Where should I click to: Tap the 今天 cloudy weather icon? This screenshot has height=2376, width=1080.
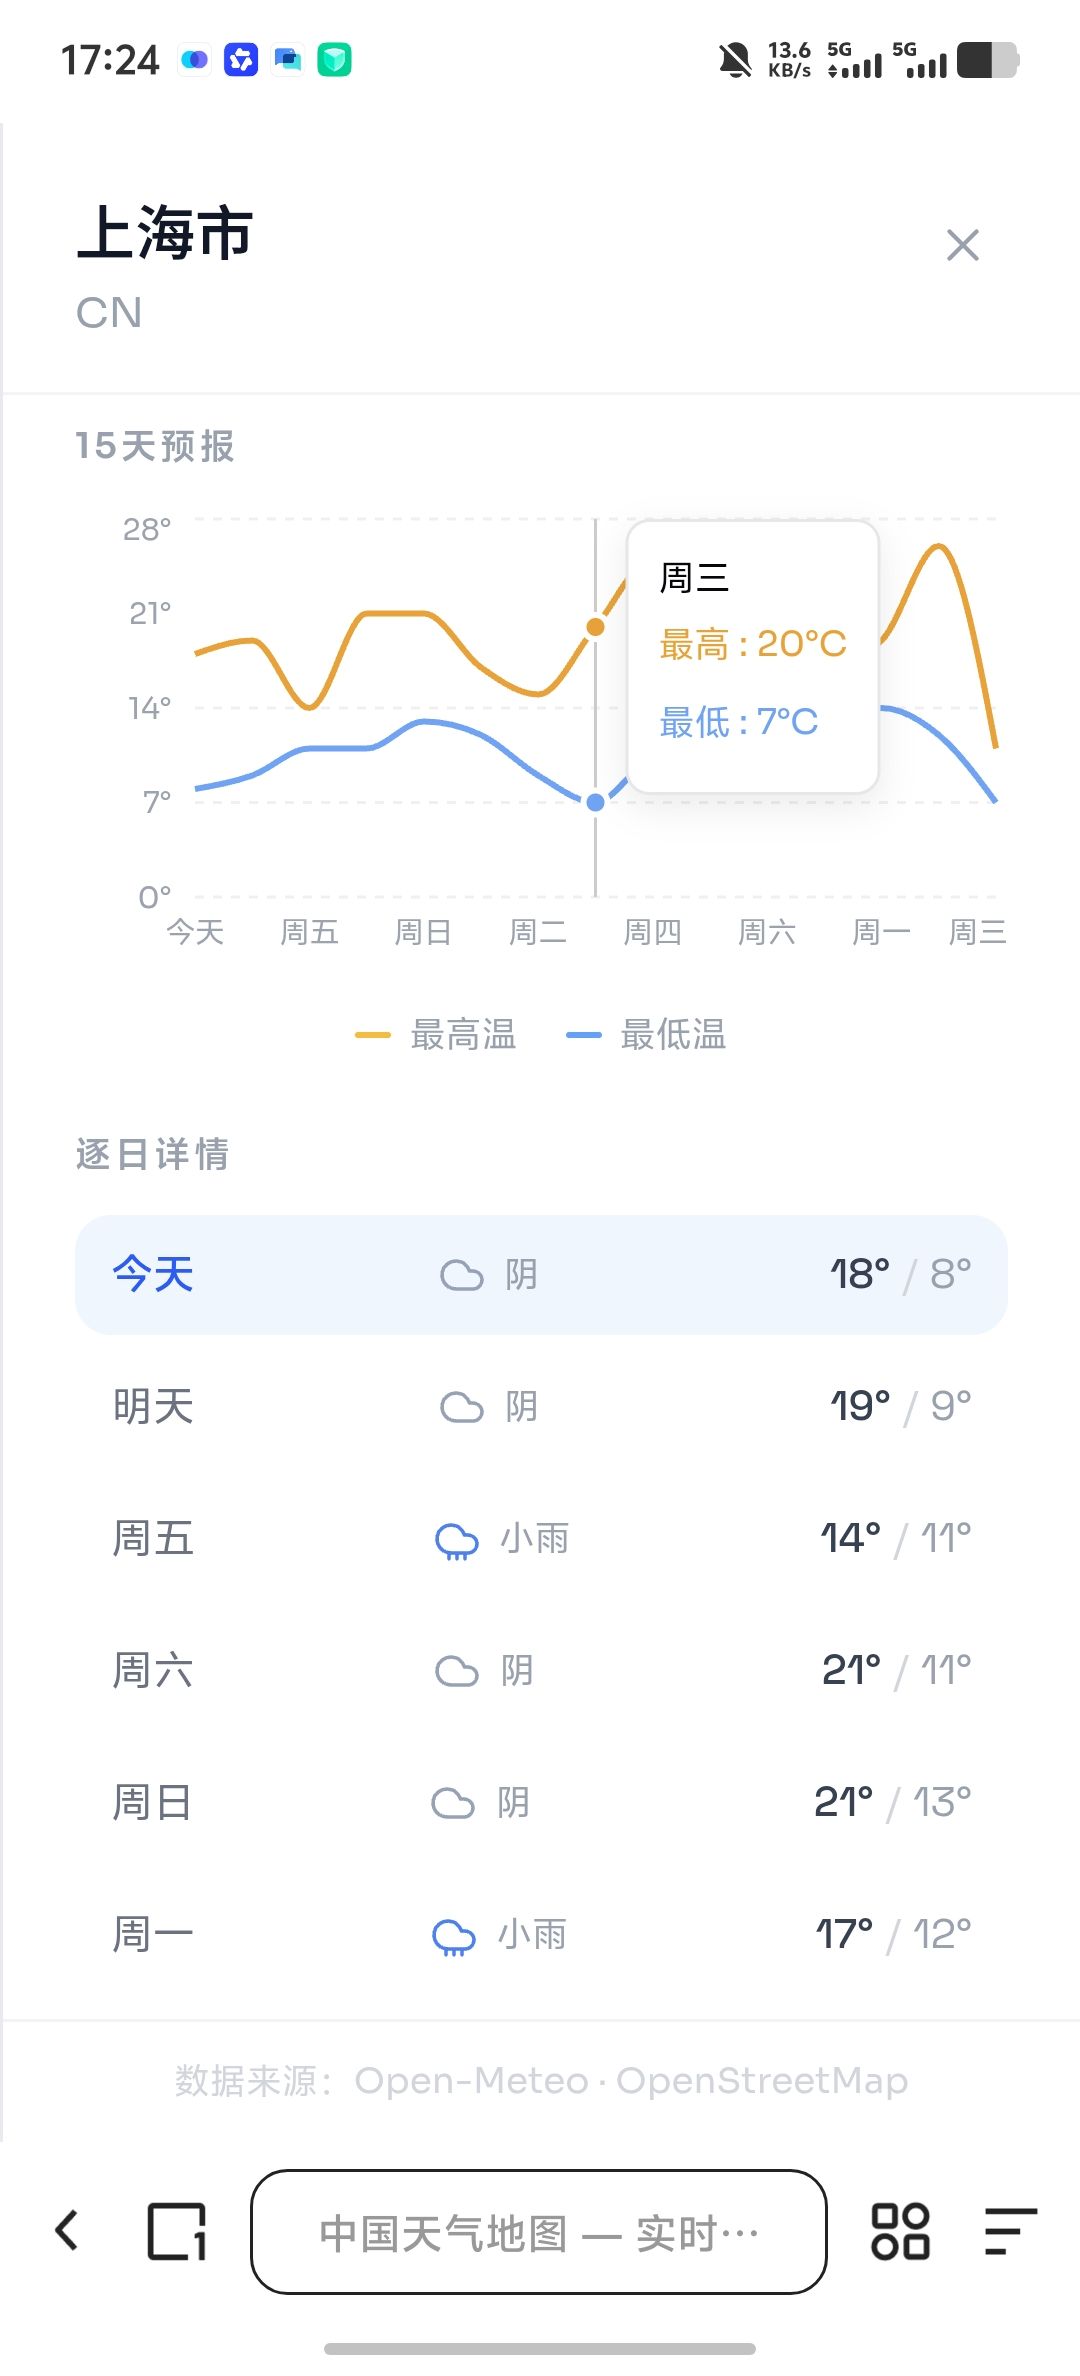[462, 1275]
